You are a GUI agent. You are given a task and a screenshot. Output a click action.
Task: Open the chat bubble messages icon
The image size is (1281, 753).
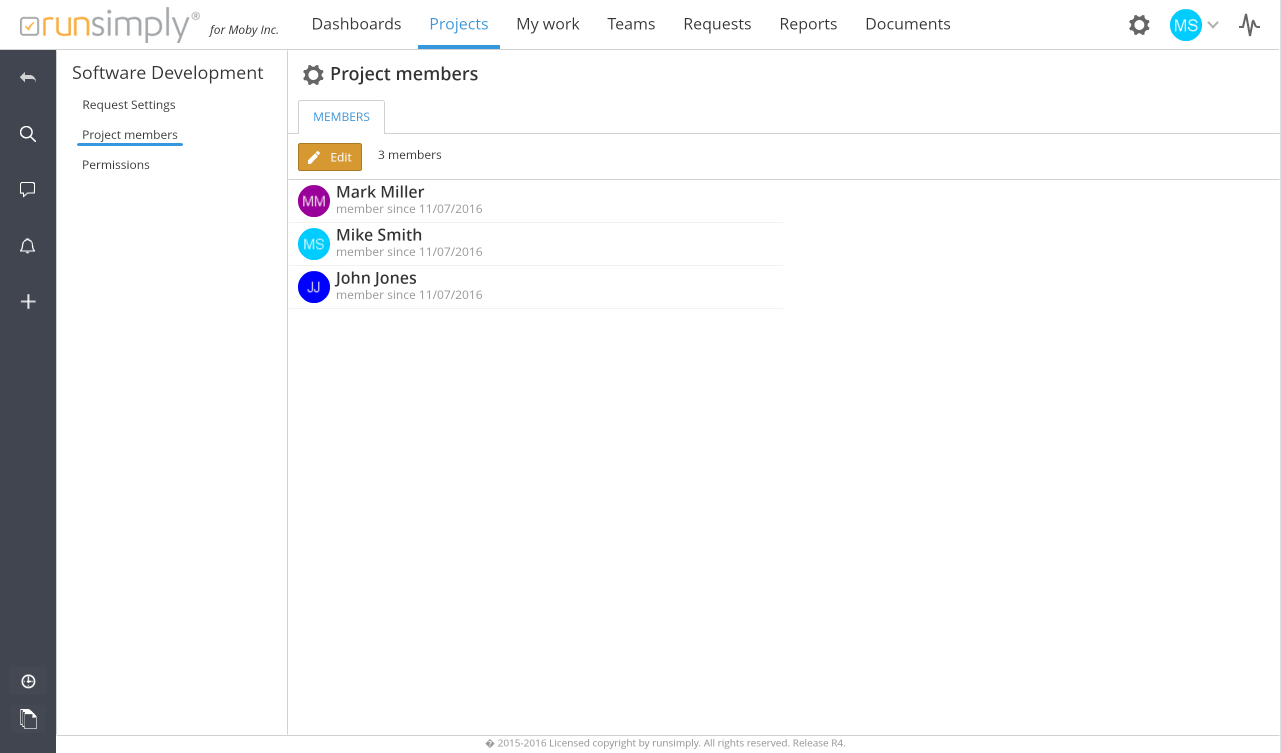[x=28, y=189]
